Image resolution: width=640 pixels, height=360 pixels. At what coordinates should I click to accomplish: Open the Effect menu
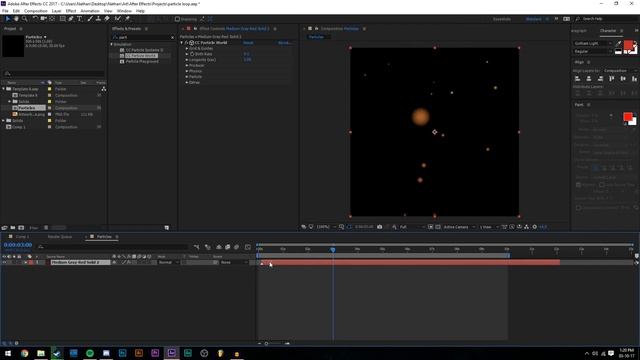point(71,11)
